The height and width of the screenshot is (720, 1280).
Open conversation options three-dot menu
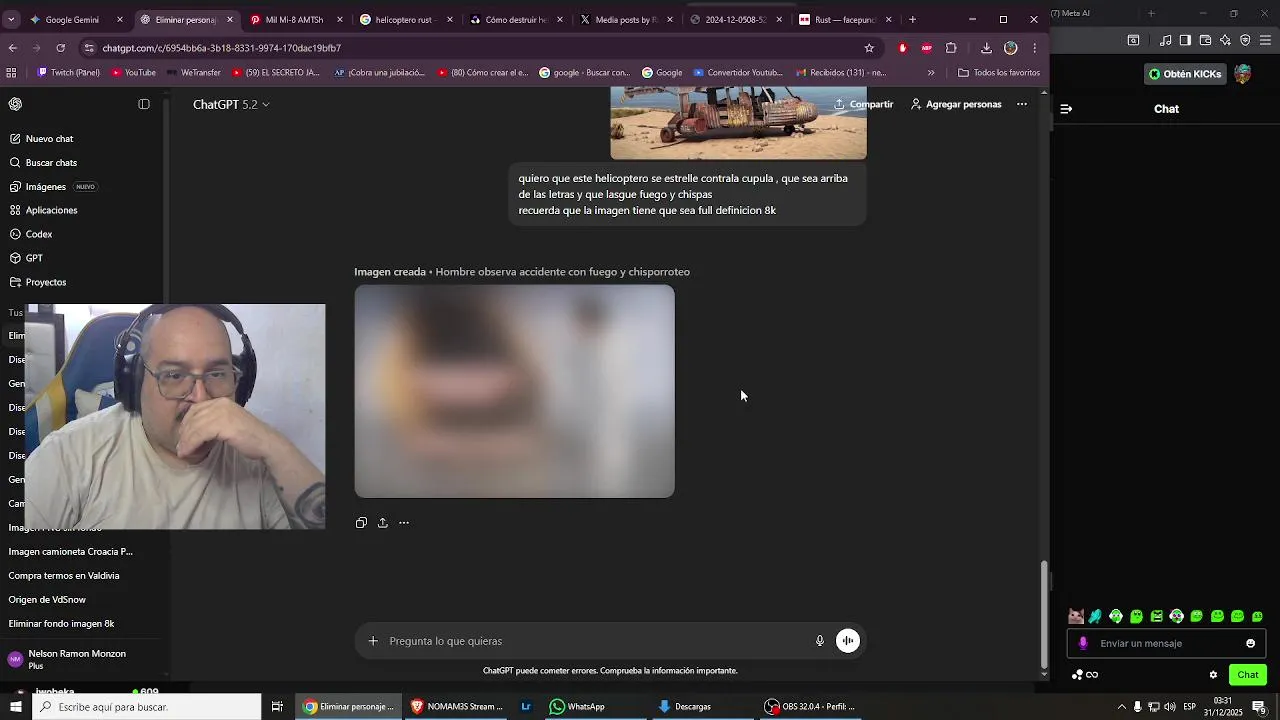1022,104
